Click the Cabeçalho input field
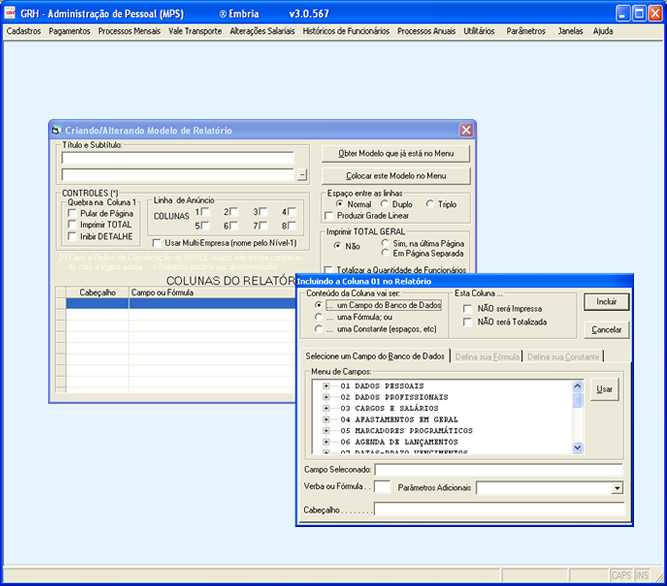Screen dimensions: 667x586 499,509
